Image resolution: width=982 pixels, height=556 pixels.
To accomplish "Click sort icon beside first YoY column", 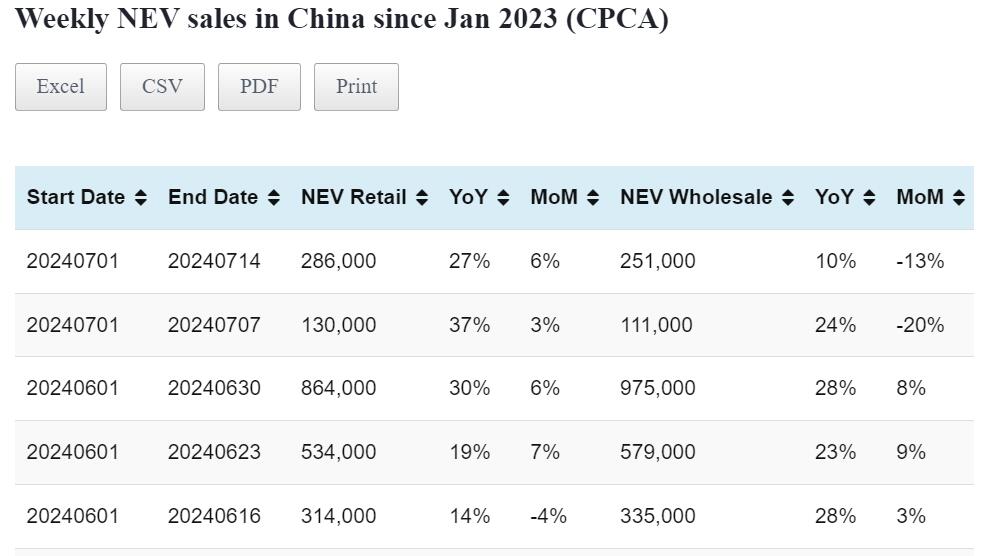I will coord(503,198).
